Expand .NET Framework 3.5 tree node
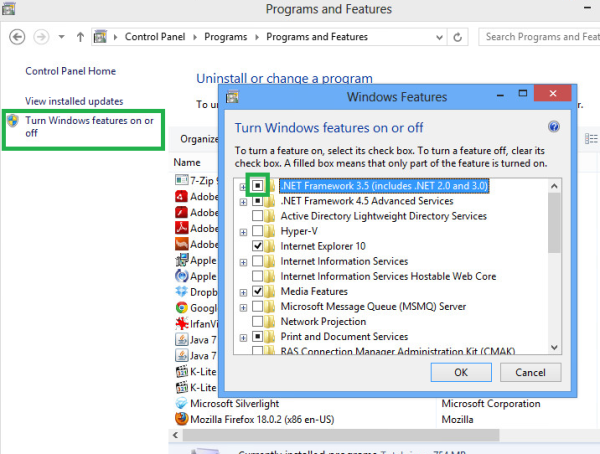Image resolution: width=600 pixels, height=454 pixels. pos(243,187)
